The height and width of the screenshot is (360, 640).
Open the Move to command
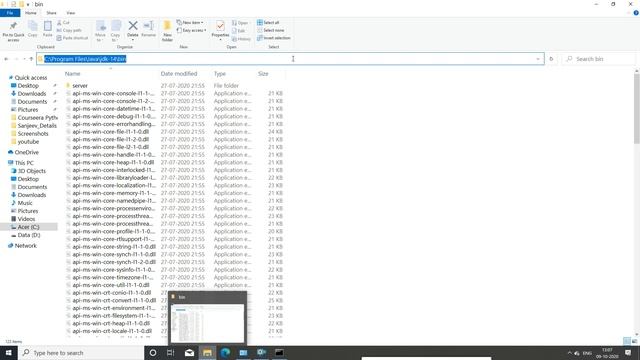[x=100, y=31]
